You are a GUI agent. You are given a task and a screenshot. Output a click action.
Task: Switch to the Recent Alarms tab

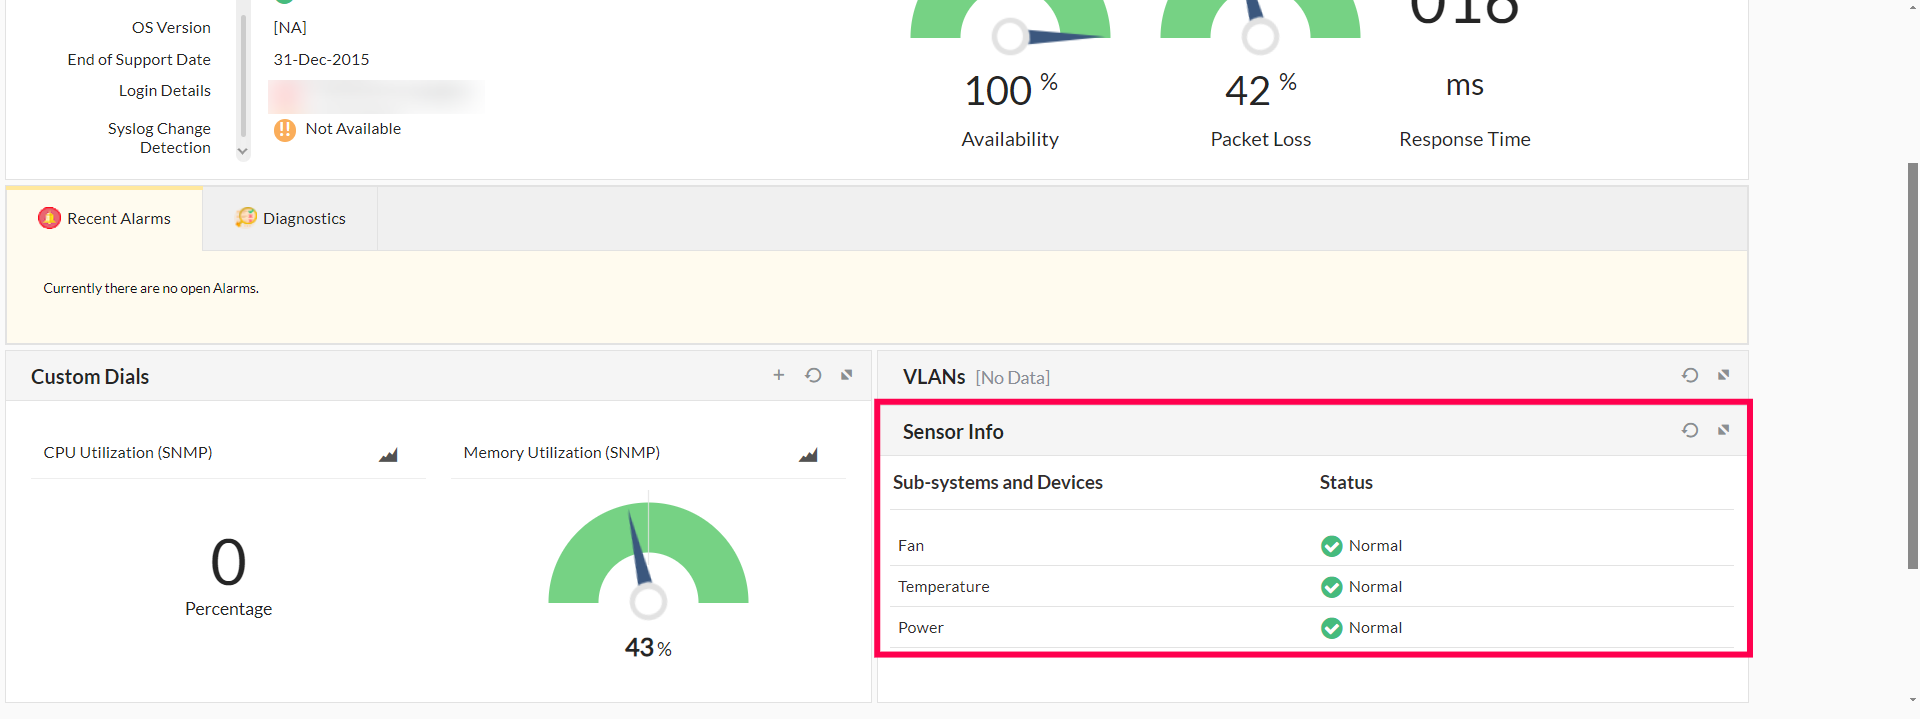[x=105, y=218]
